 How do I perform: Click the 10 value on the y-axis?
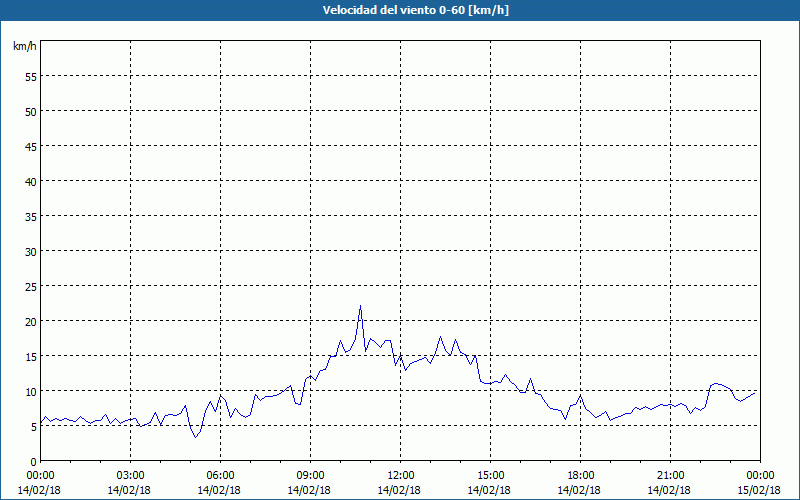point(31,391)
